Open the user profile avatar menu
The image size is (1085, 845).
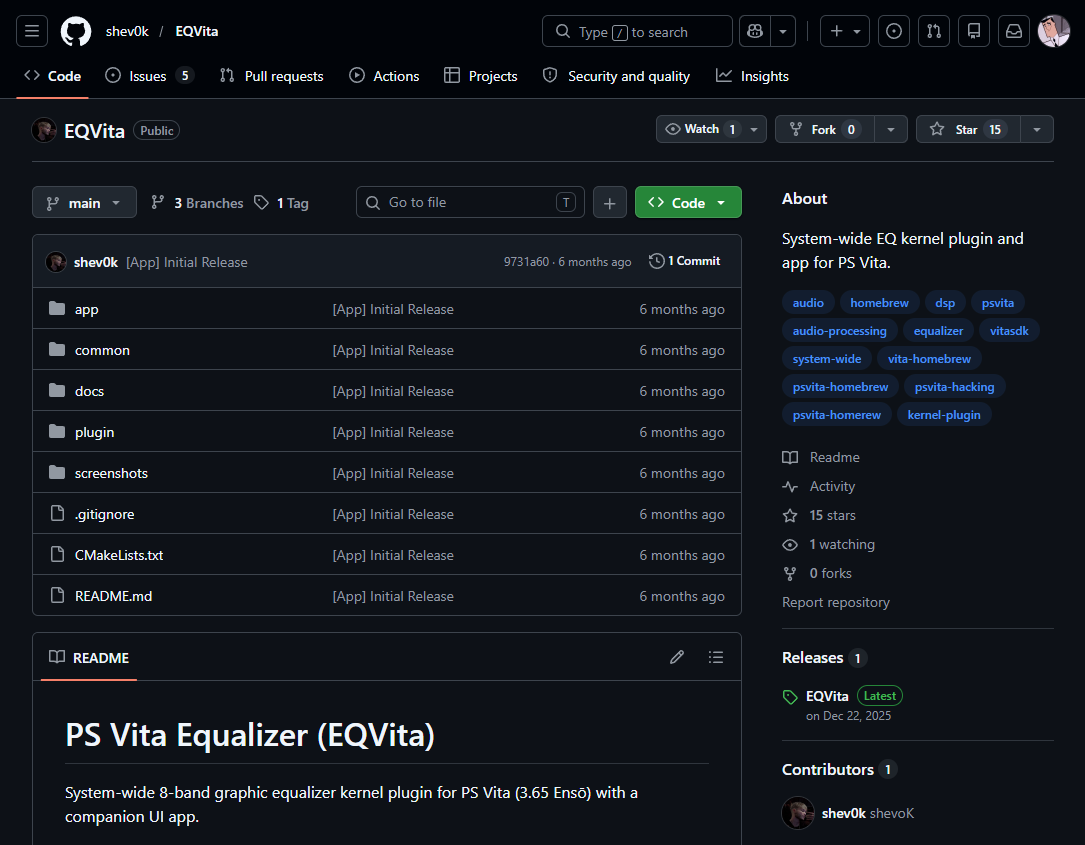(1054, 31)
